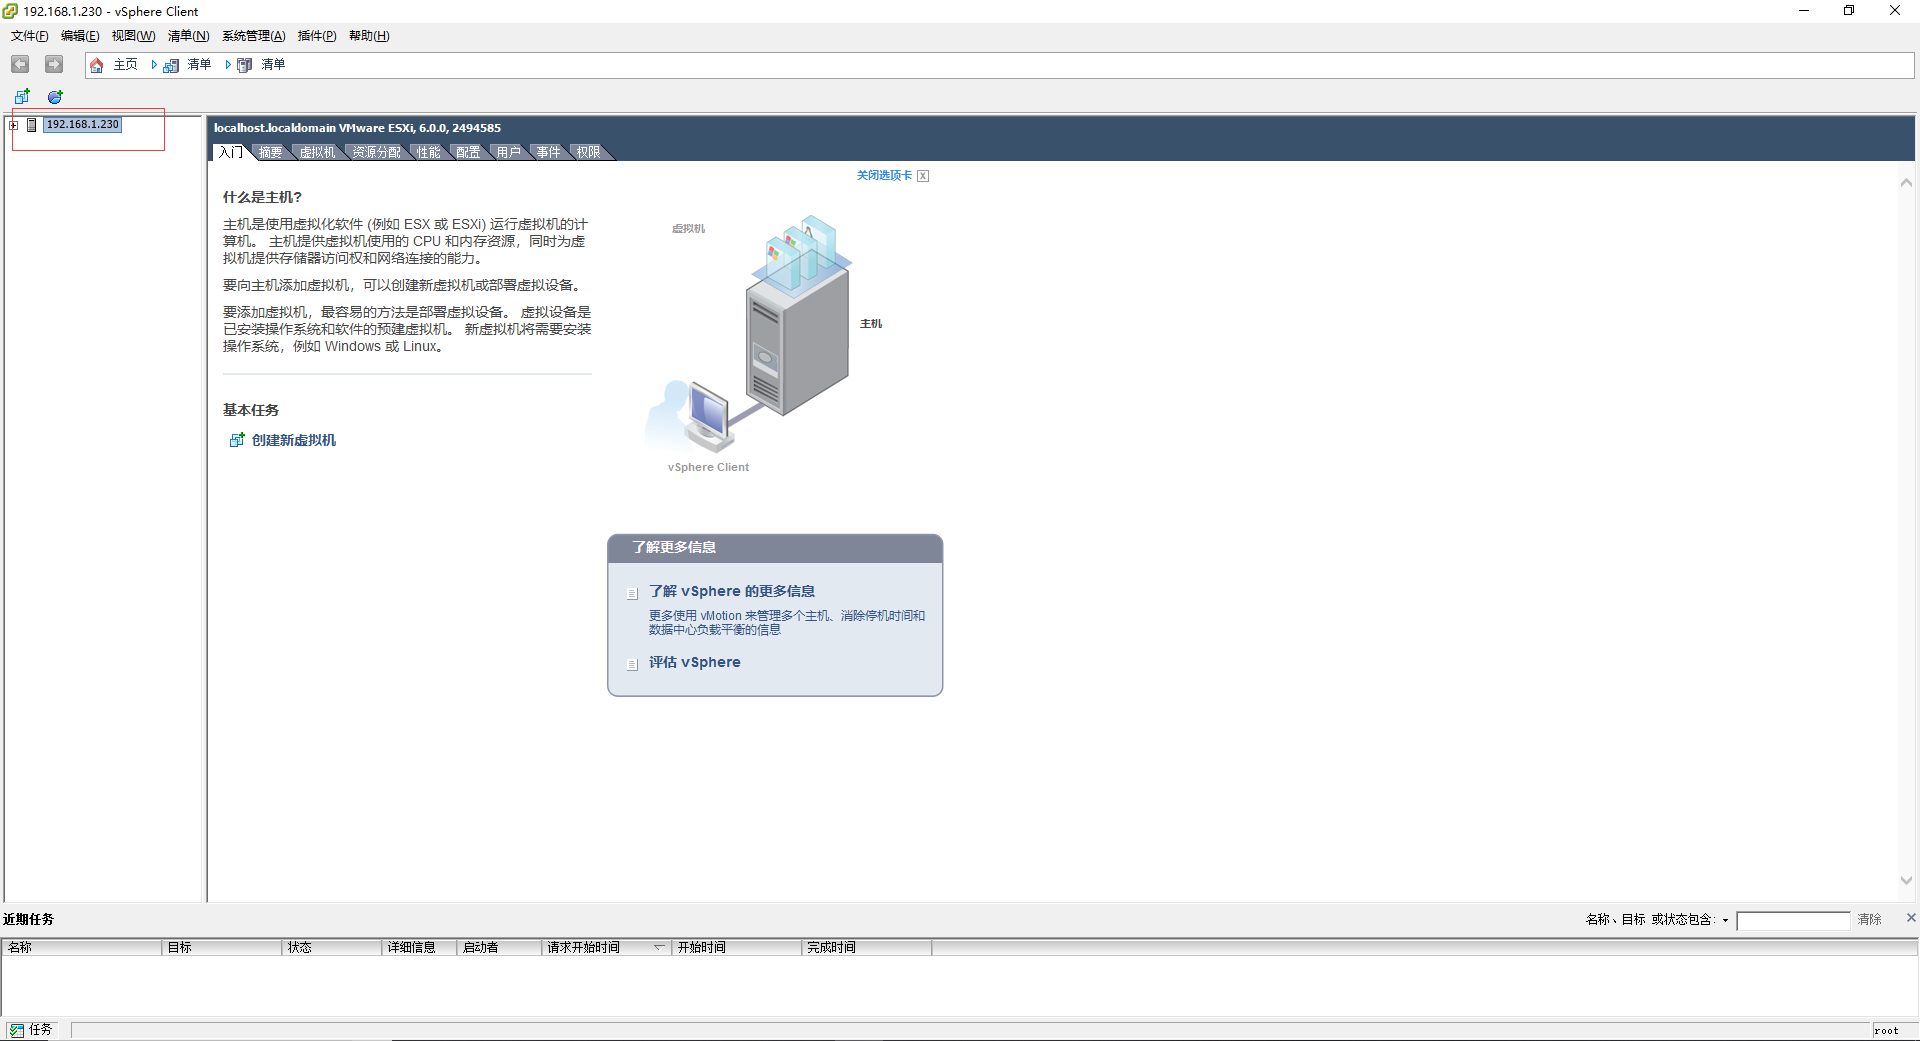Switch to the 摘要 tab

(270, 152)
